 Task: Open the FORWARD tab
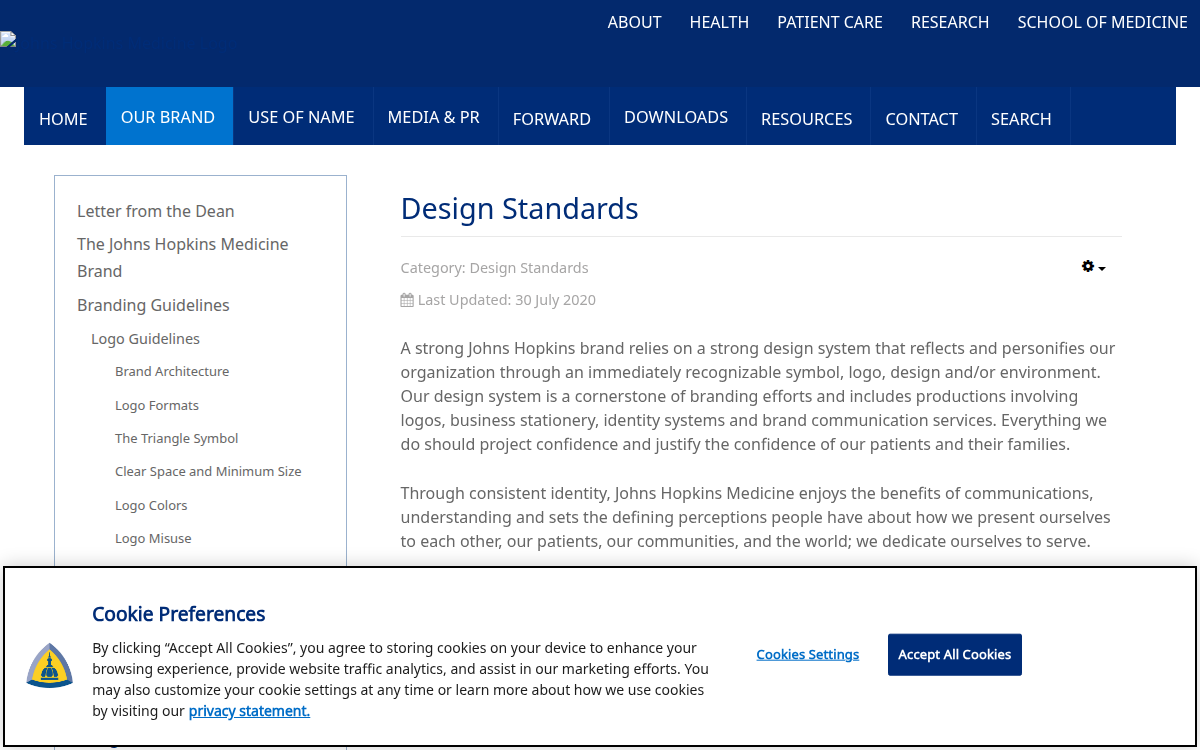coord(552,118)
